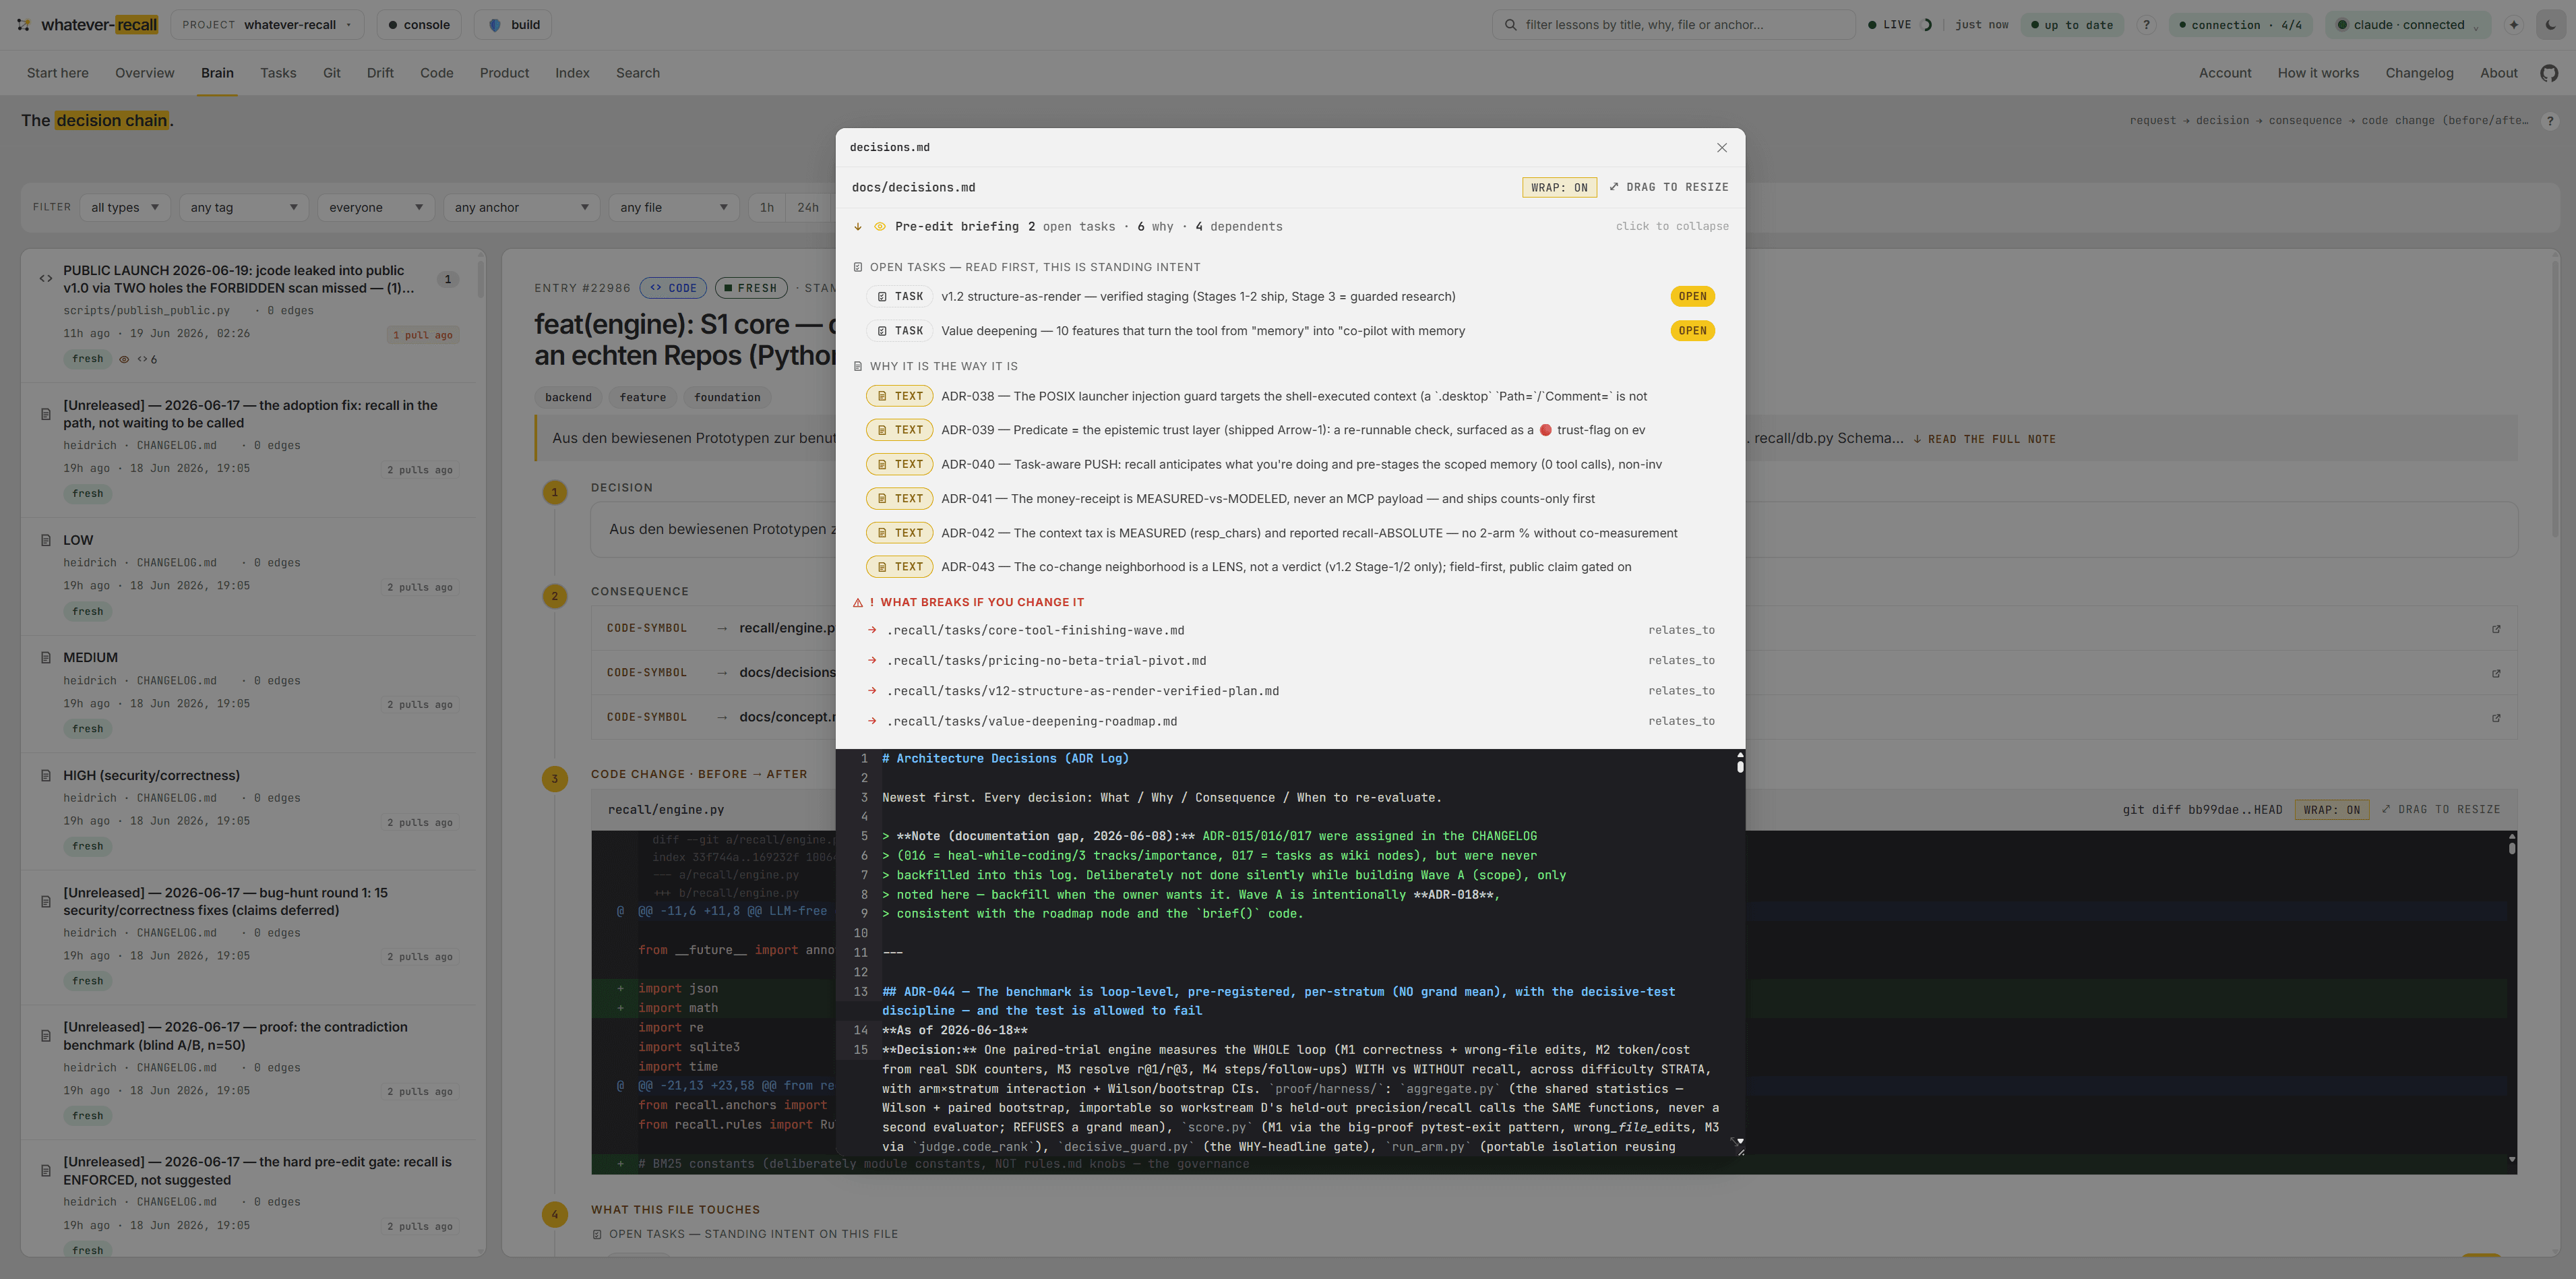Switch to the Drift tab
This screenshot has width=2576, height=1279.
coord(380,73)
